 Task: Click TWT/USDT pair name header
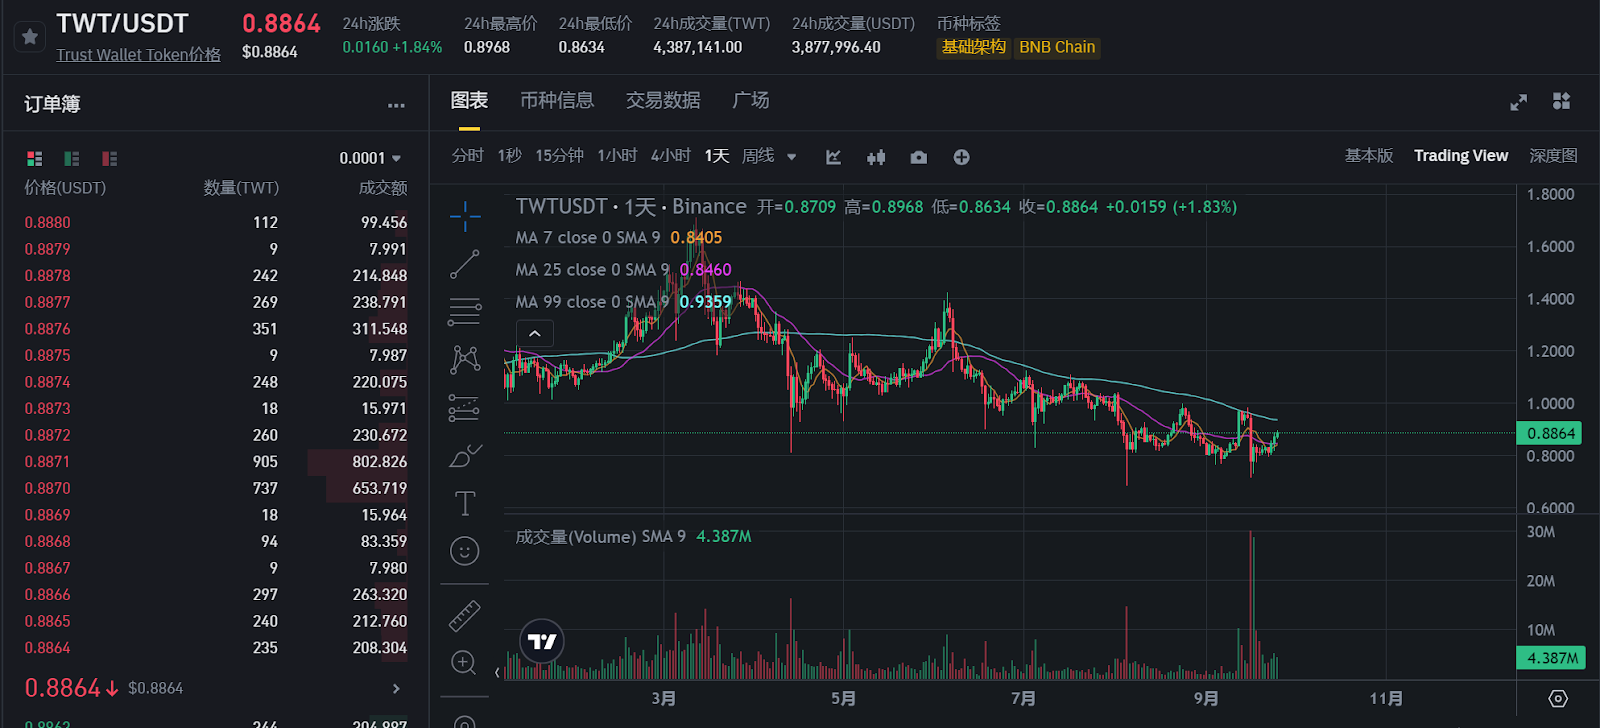(122, 24)
